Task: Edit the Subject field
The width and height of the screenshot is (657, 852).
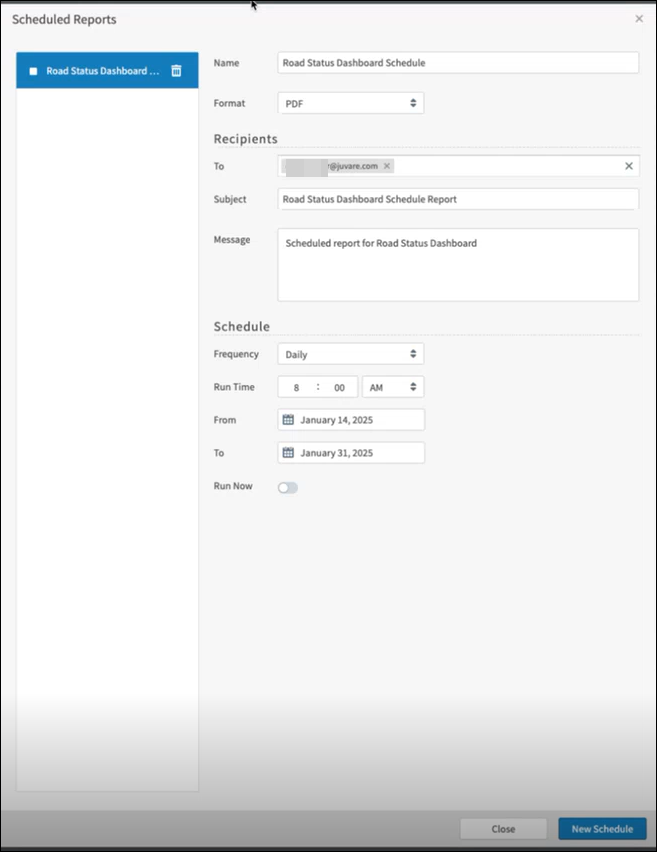Action: [x=458, y=199]
